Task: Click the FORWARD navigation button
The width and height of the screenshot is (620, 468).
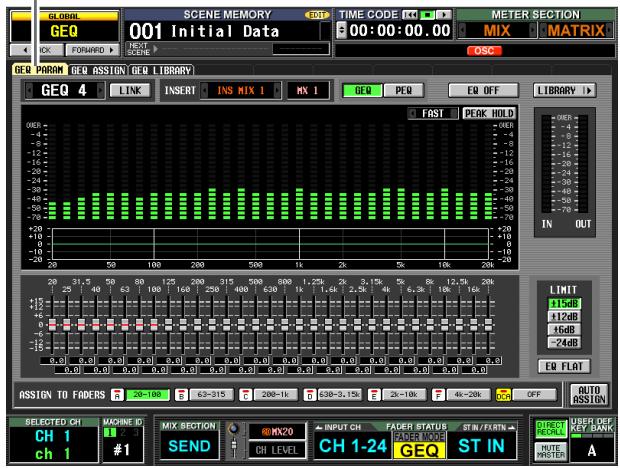Action: click(x=92, y=50)
